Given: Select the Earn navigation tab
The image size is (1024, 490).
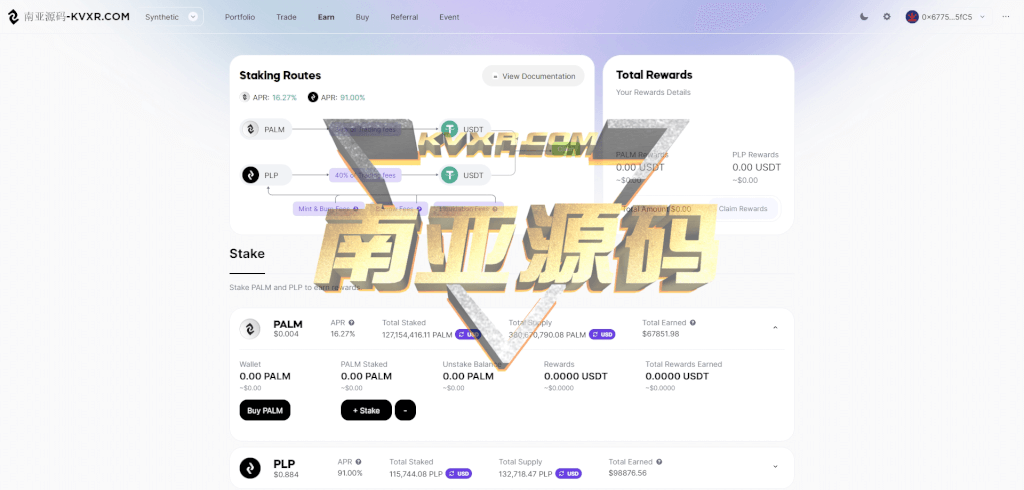Looking at the screenshot, I should pos(326,17).
